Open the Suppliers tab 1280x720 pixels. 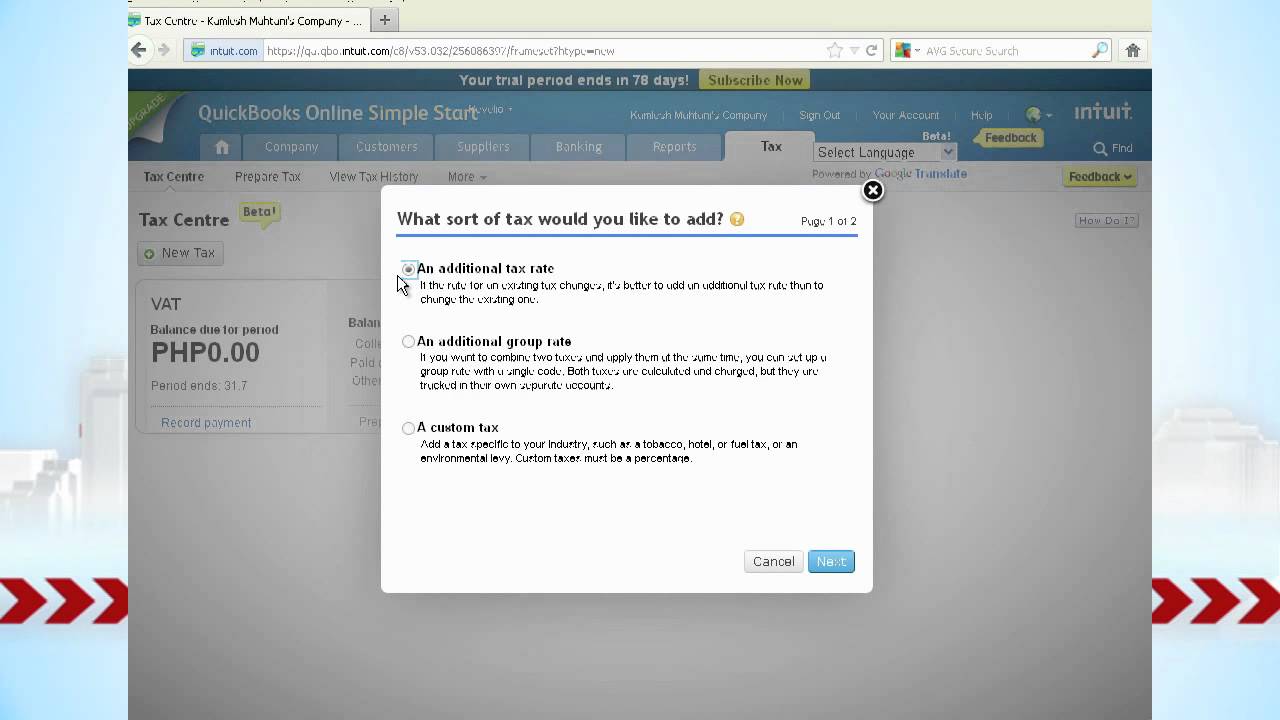point(483,147)
